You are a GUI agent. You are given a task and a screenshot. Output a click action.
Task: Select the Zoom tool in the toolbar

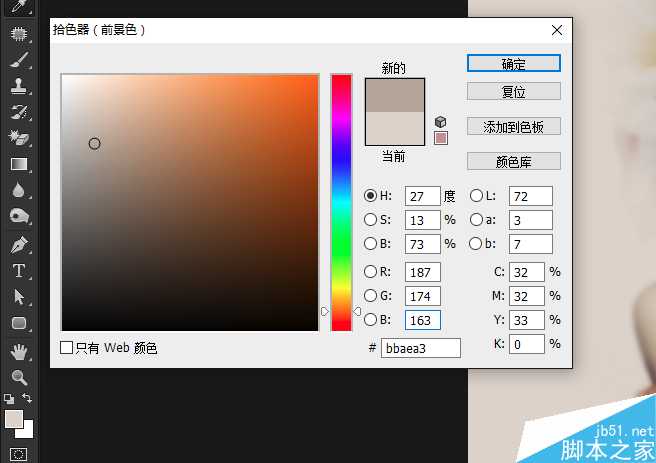coord(18,377)
